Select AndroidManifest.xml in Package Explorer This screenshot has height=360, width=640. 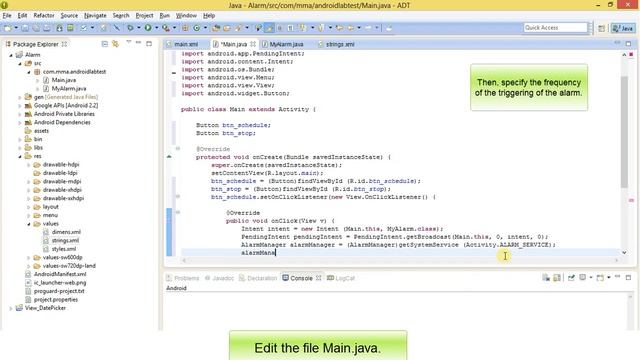click(60, 274)
